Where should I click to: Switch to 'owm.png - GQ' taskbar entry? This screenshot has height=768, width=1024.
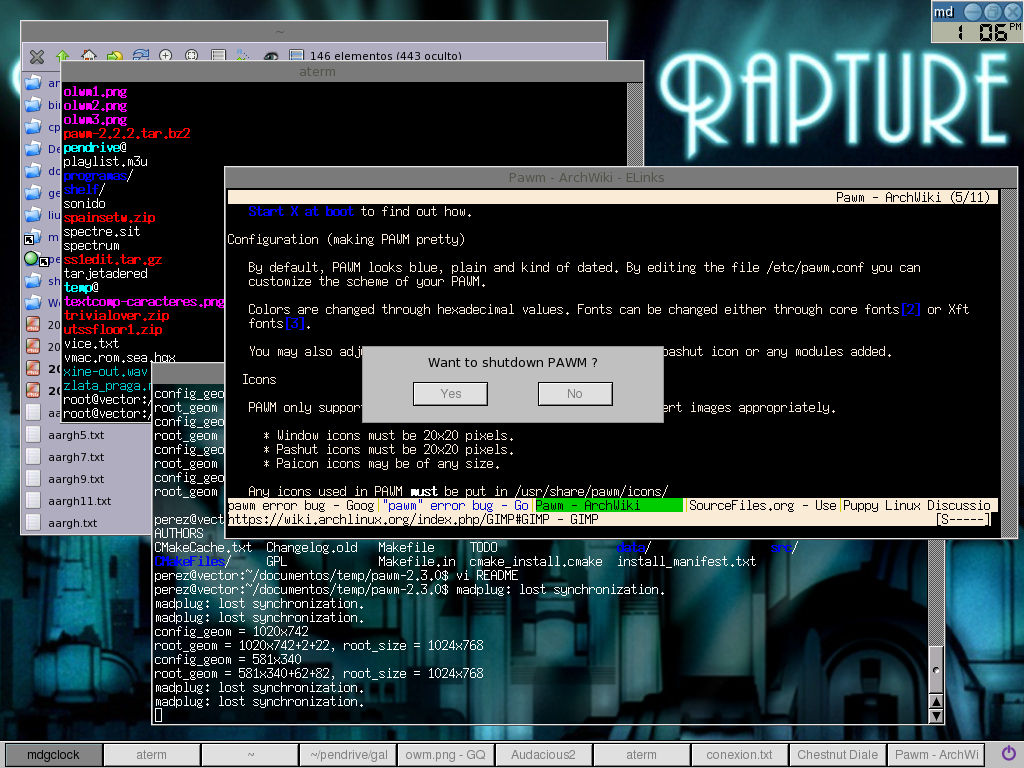click(445, 755)
